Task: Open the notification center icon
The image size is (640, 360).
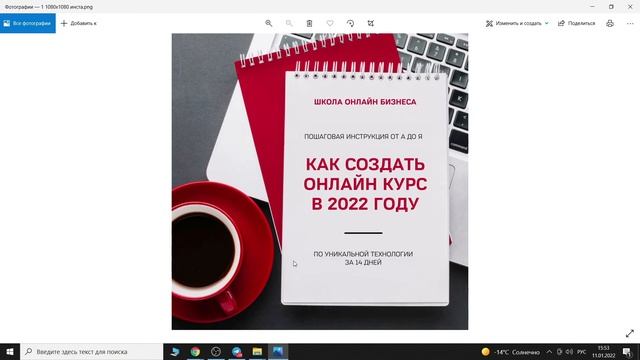Action: 627,352
